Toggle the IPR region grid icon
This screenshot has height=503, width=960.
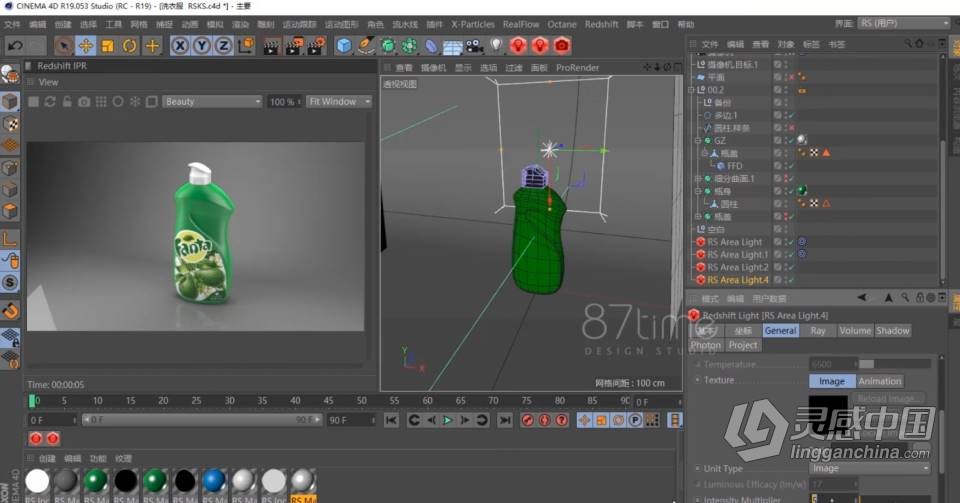click(x=101, y=102)
